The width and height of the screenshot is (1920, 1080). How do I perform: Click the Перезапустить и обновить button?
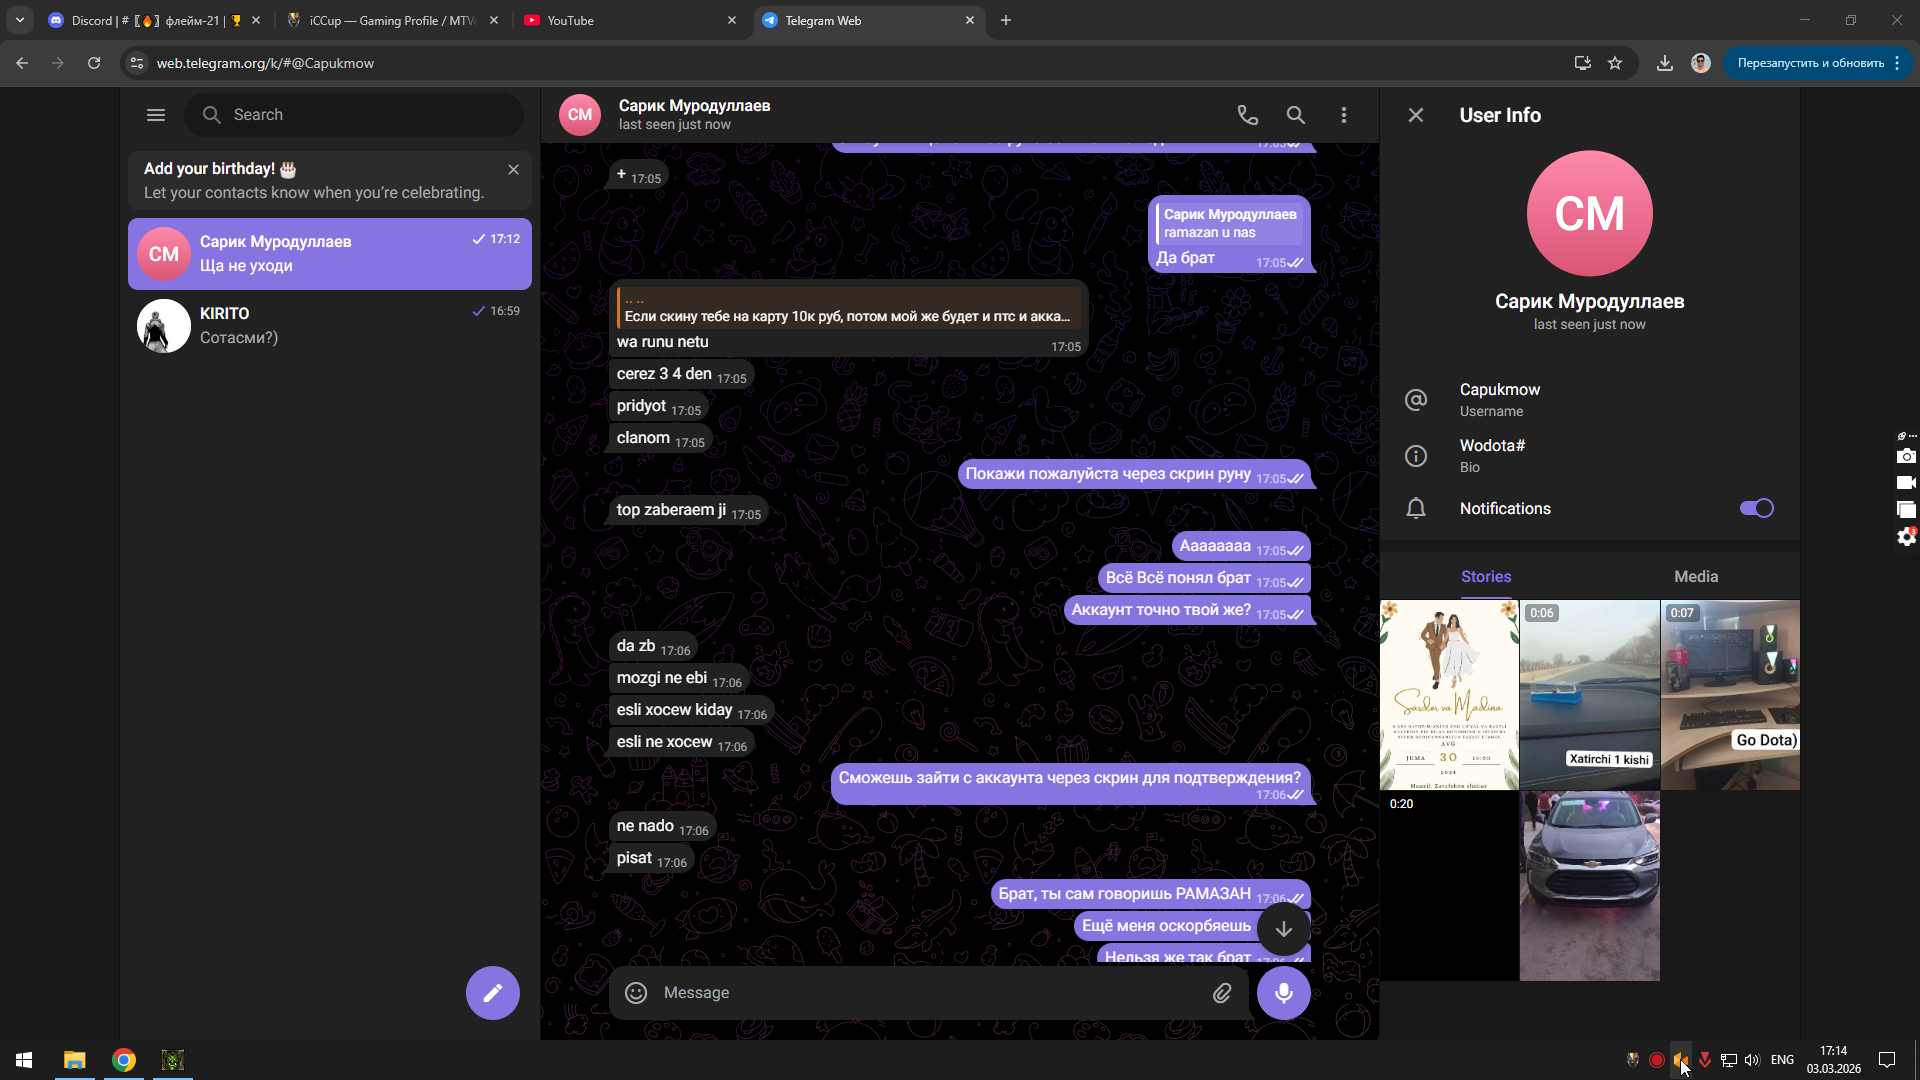point(1810,63)
